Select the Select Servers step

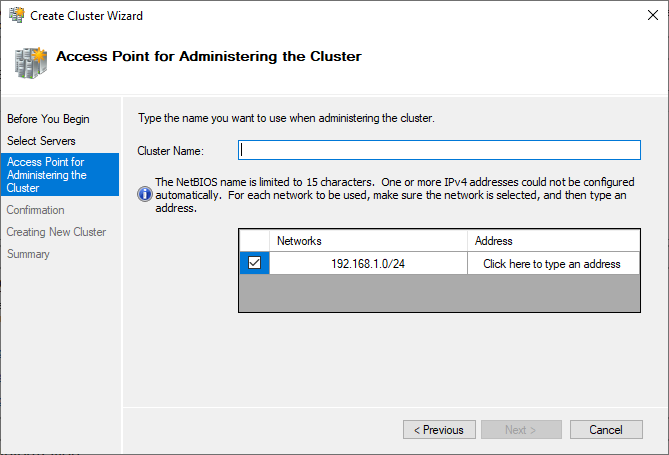(41, 141)
